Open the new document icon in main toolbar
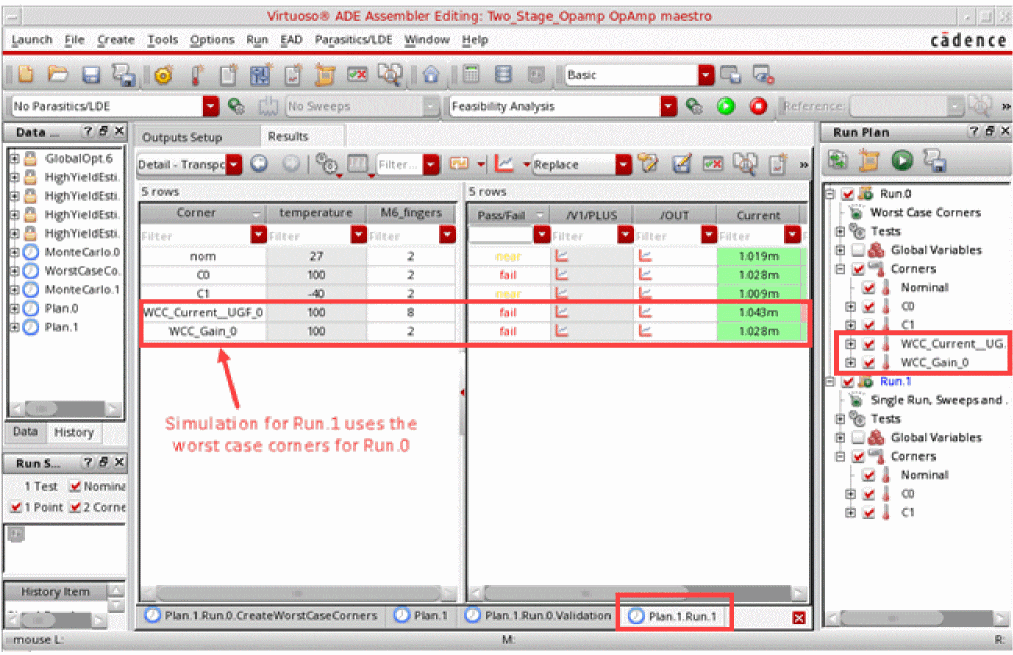 [x=26, y=75]
